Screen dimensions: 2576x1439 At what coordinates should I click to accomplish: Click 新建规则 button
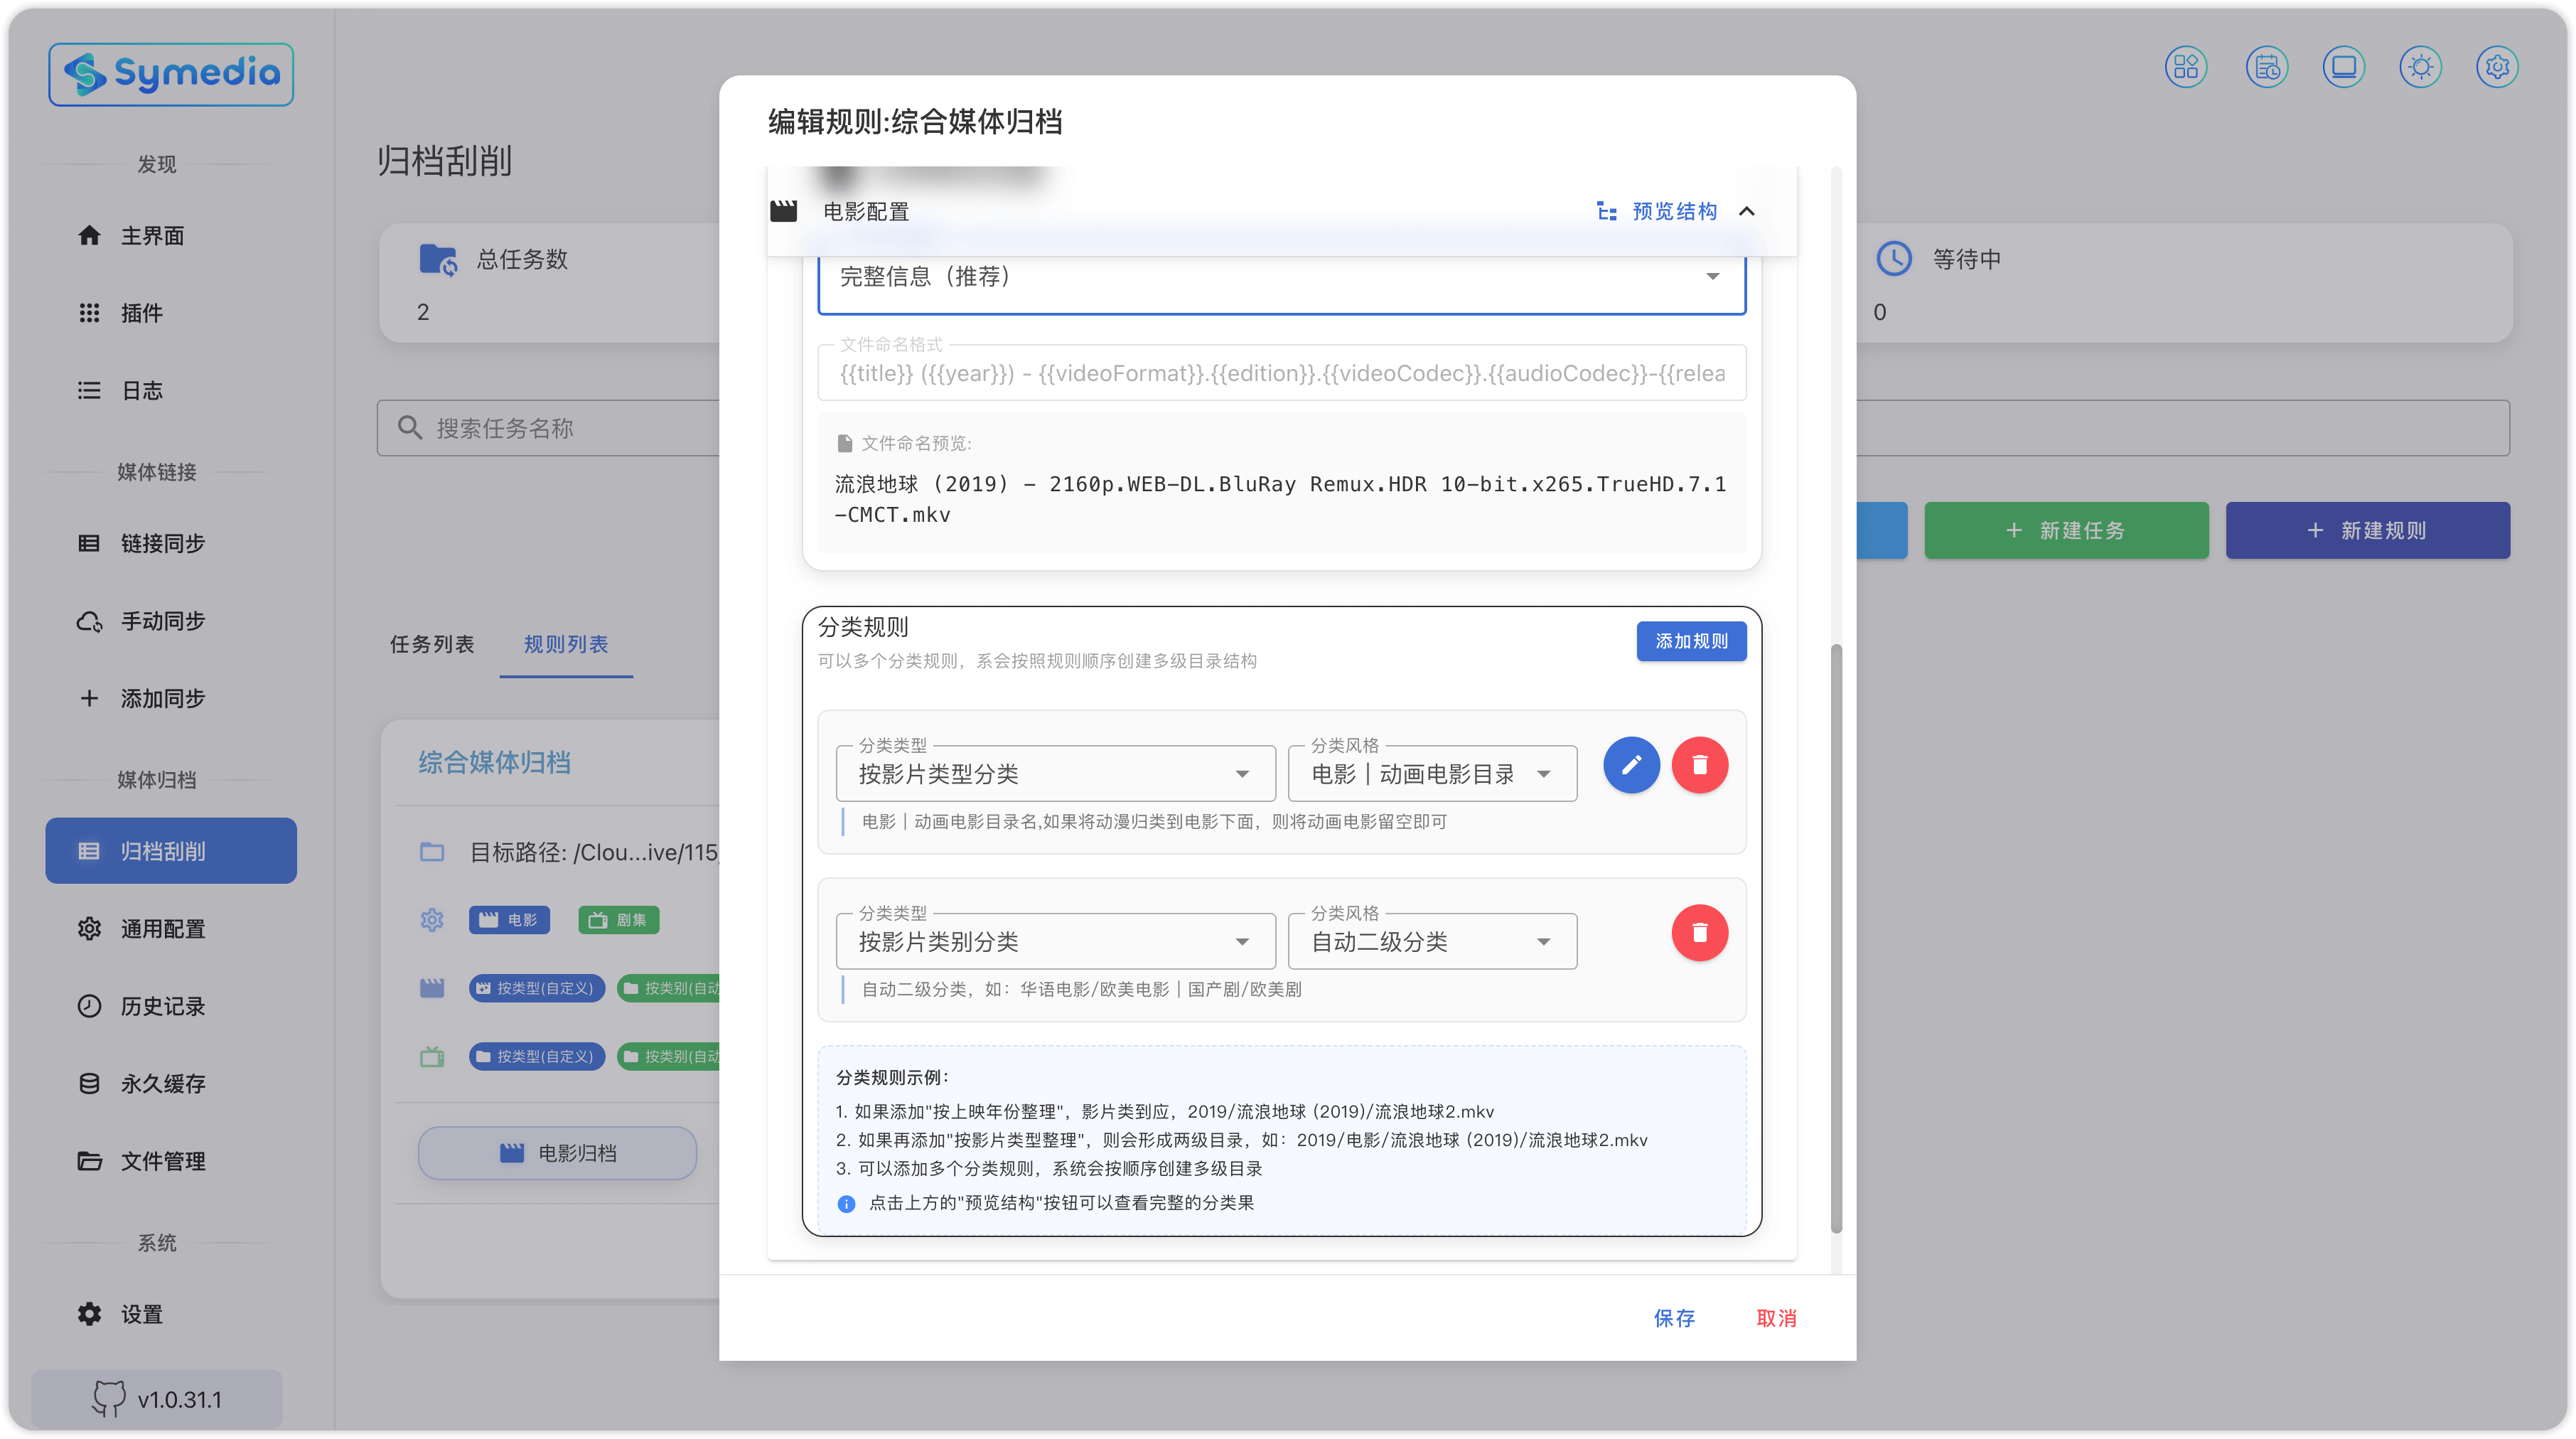click(2367, 530)
